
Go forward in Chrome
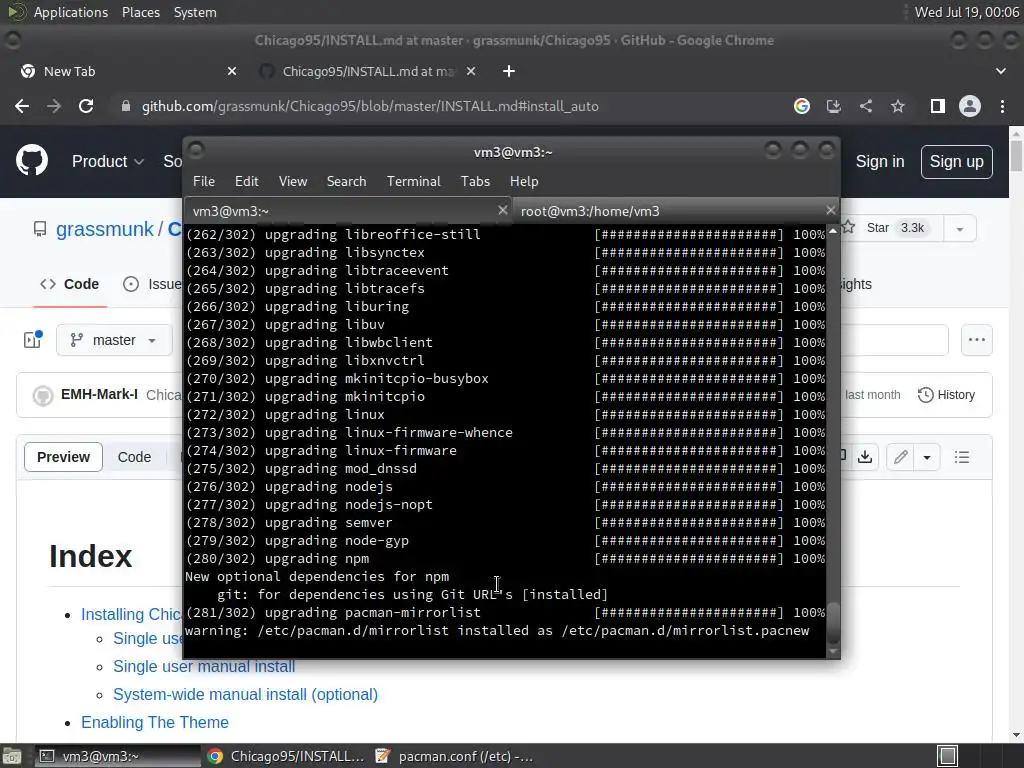point(54,106)
